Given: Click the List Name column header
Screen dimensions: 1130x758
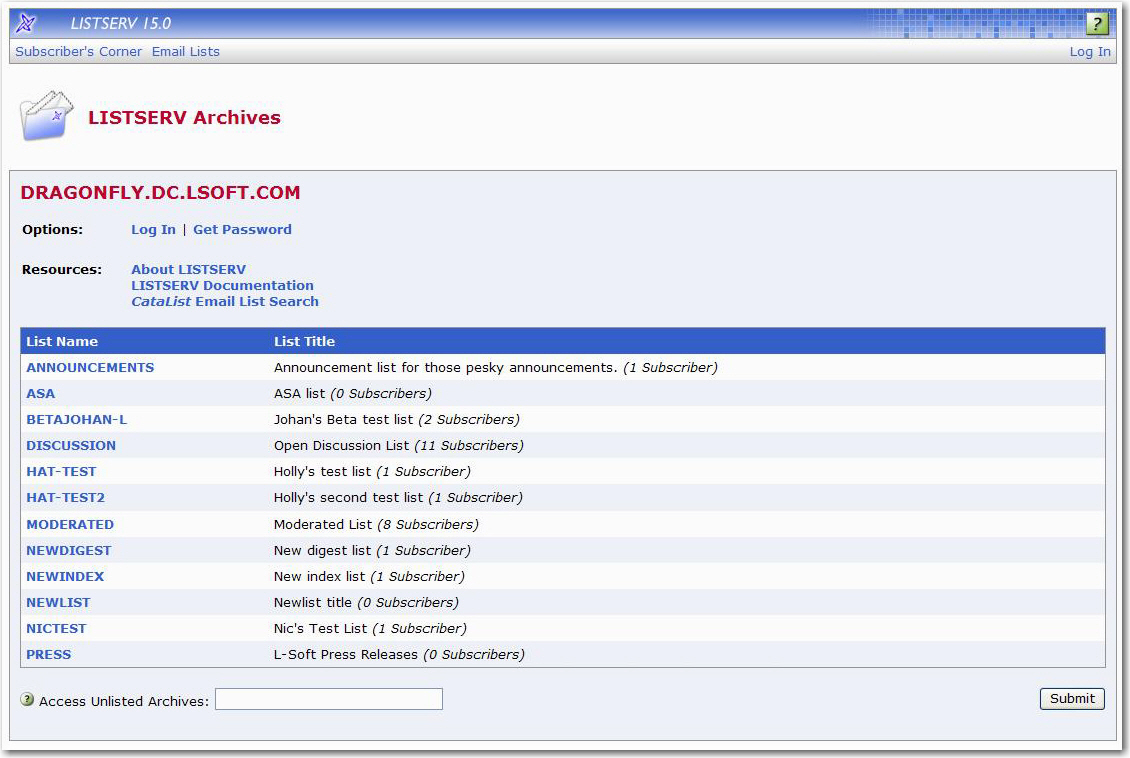Looking at the screenshot, I should click(62, 342).
